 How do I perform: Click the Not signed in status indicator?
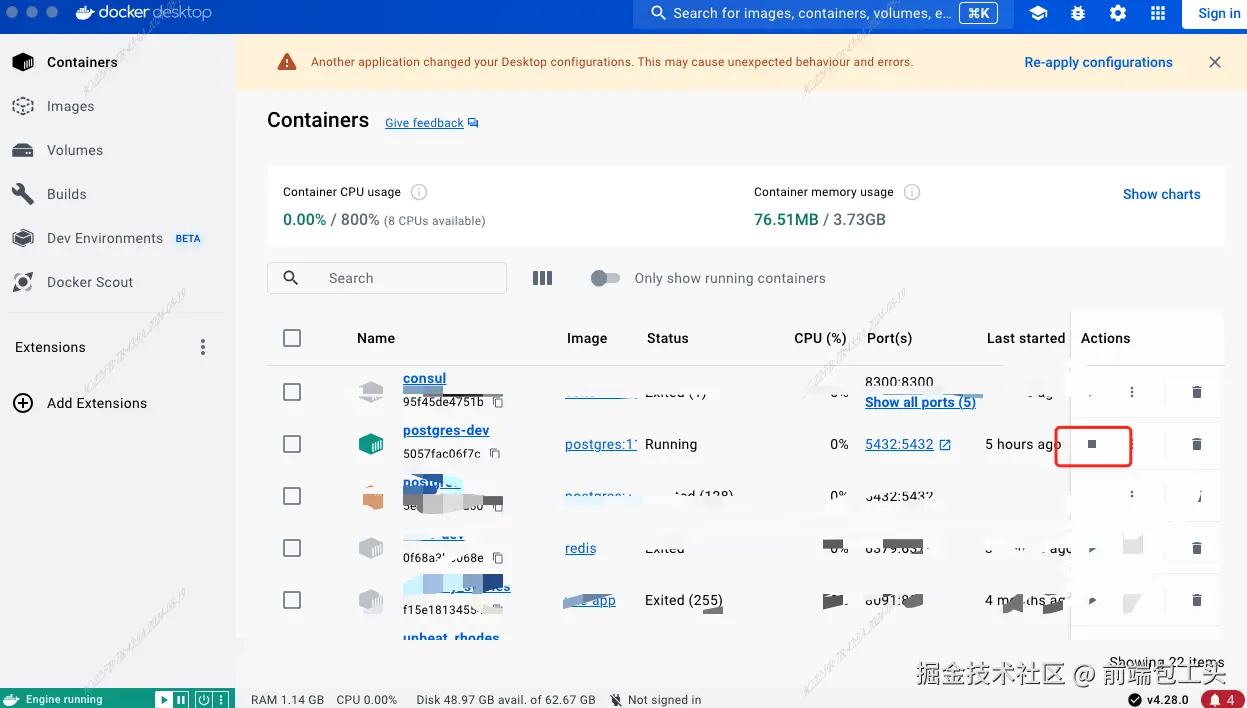(x=656, y=700)
